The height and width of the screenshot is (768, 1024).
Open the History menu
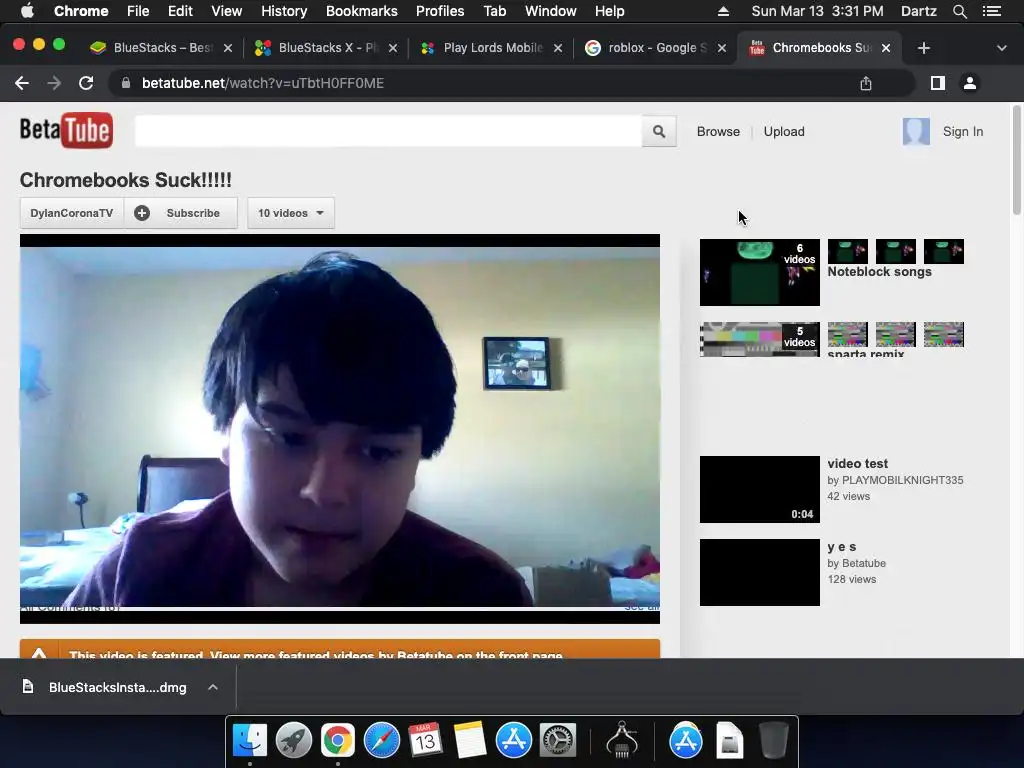(284, 11)
